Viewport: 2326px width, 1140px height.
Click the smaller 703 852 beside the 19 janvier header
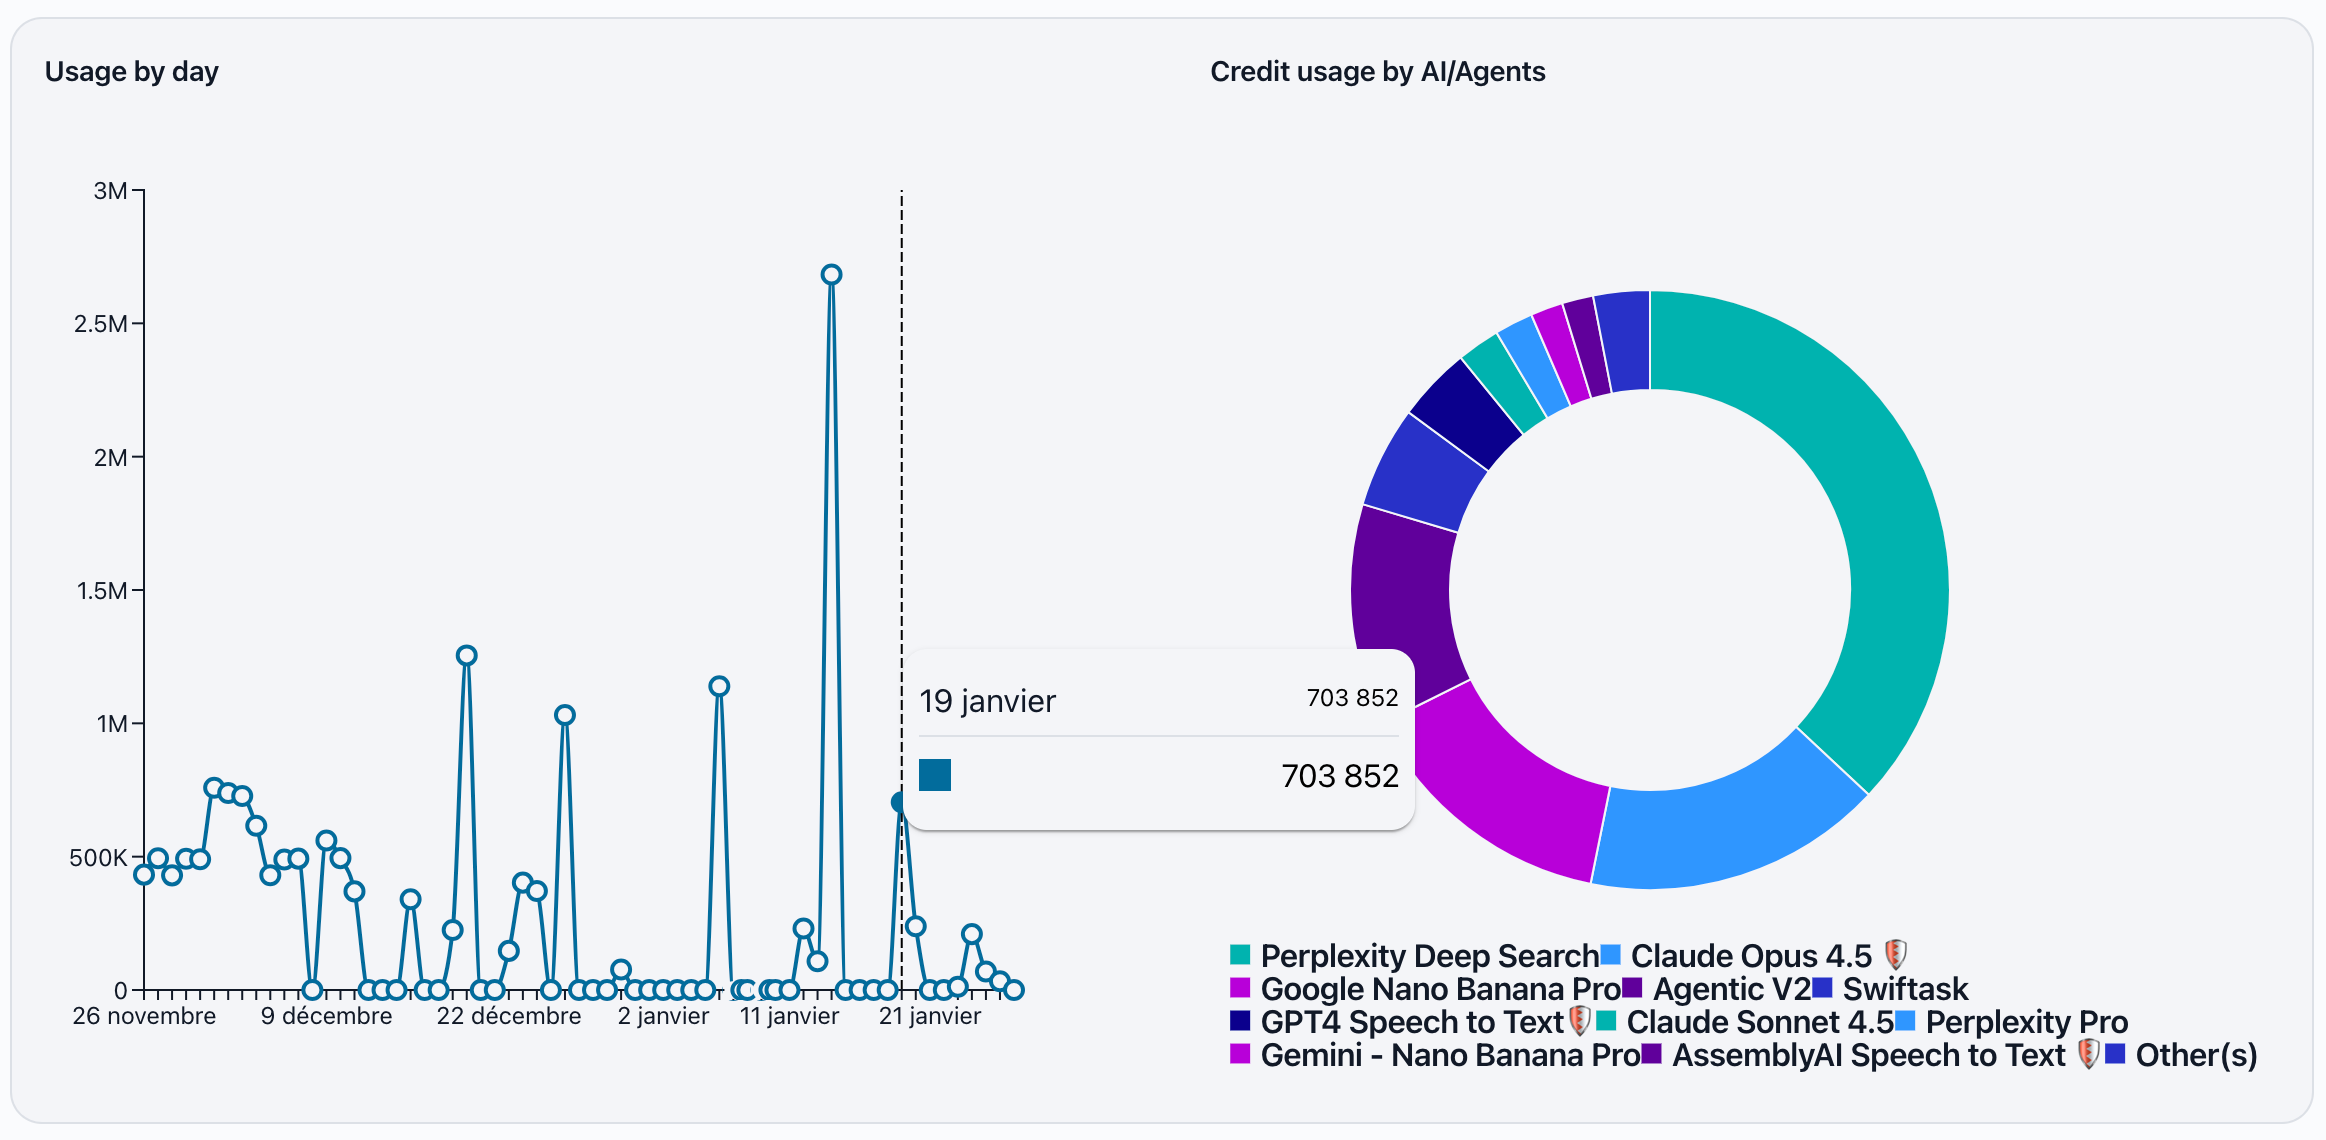[1352, 698]
